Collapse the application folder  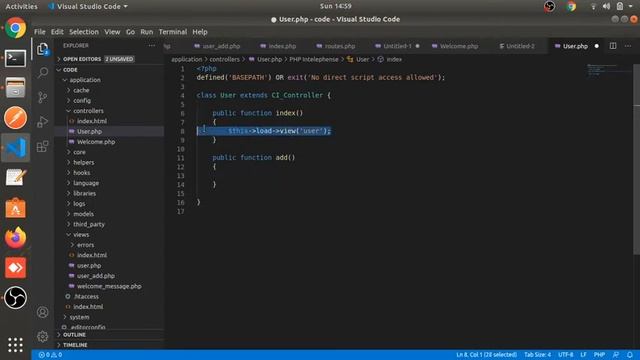coord(84,80)
